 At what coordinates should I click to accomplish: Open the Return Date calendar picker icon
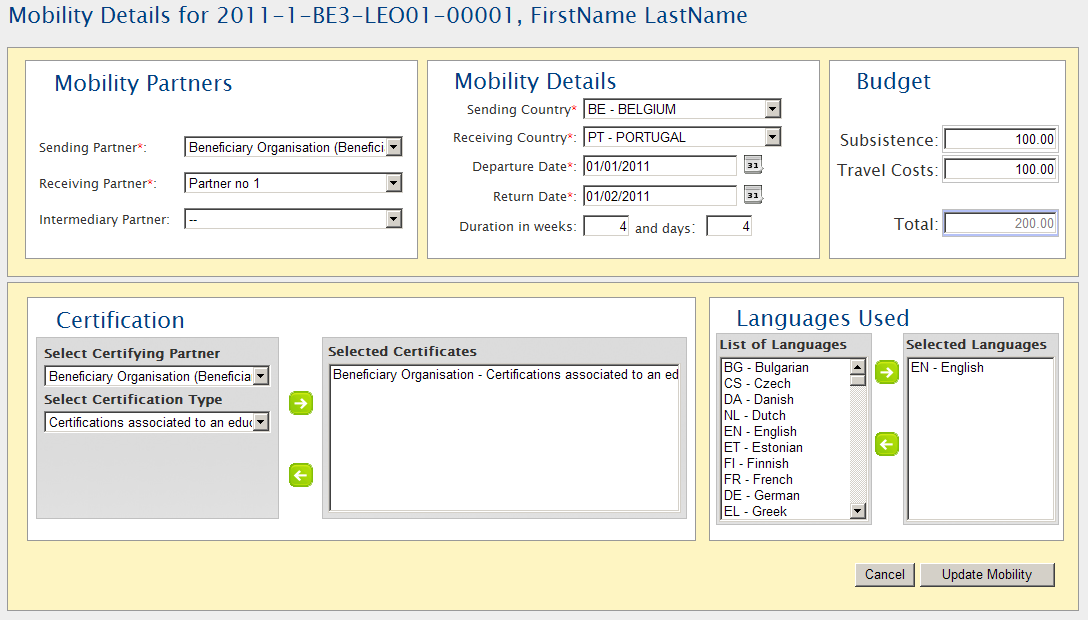pyautogui.click(x=753, y=195)
